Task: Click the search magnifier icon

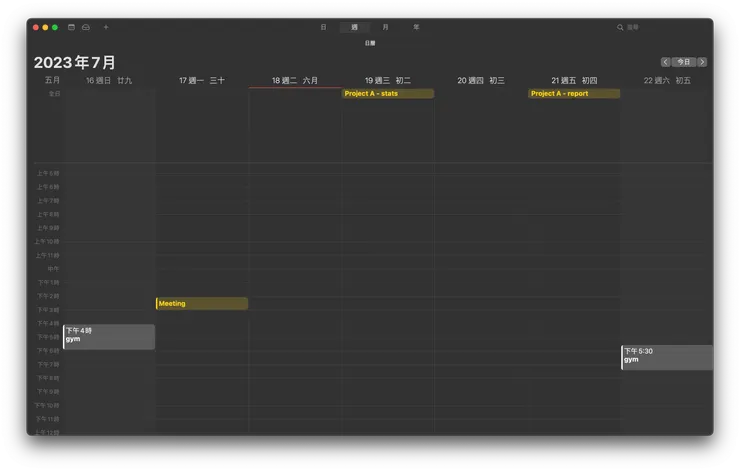Action: [x=620, y=27]
